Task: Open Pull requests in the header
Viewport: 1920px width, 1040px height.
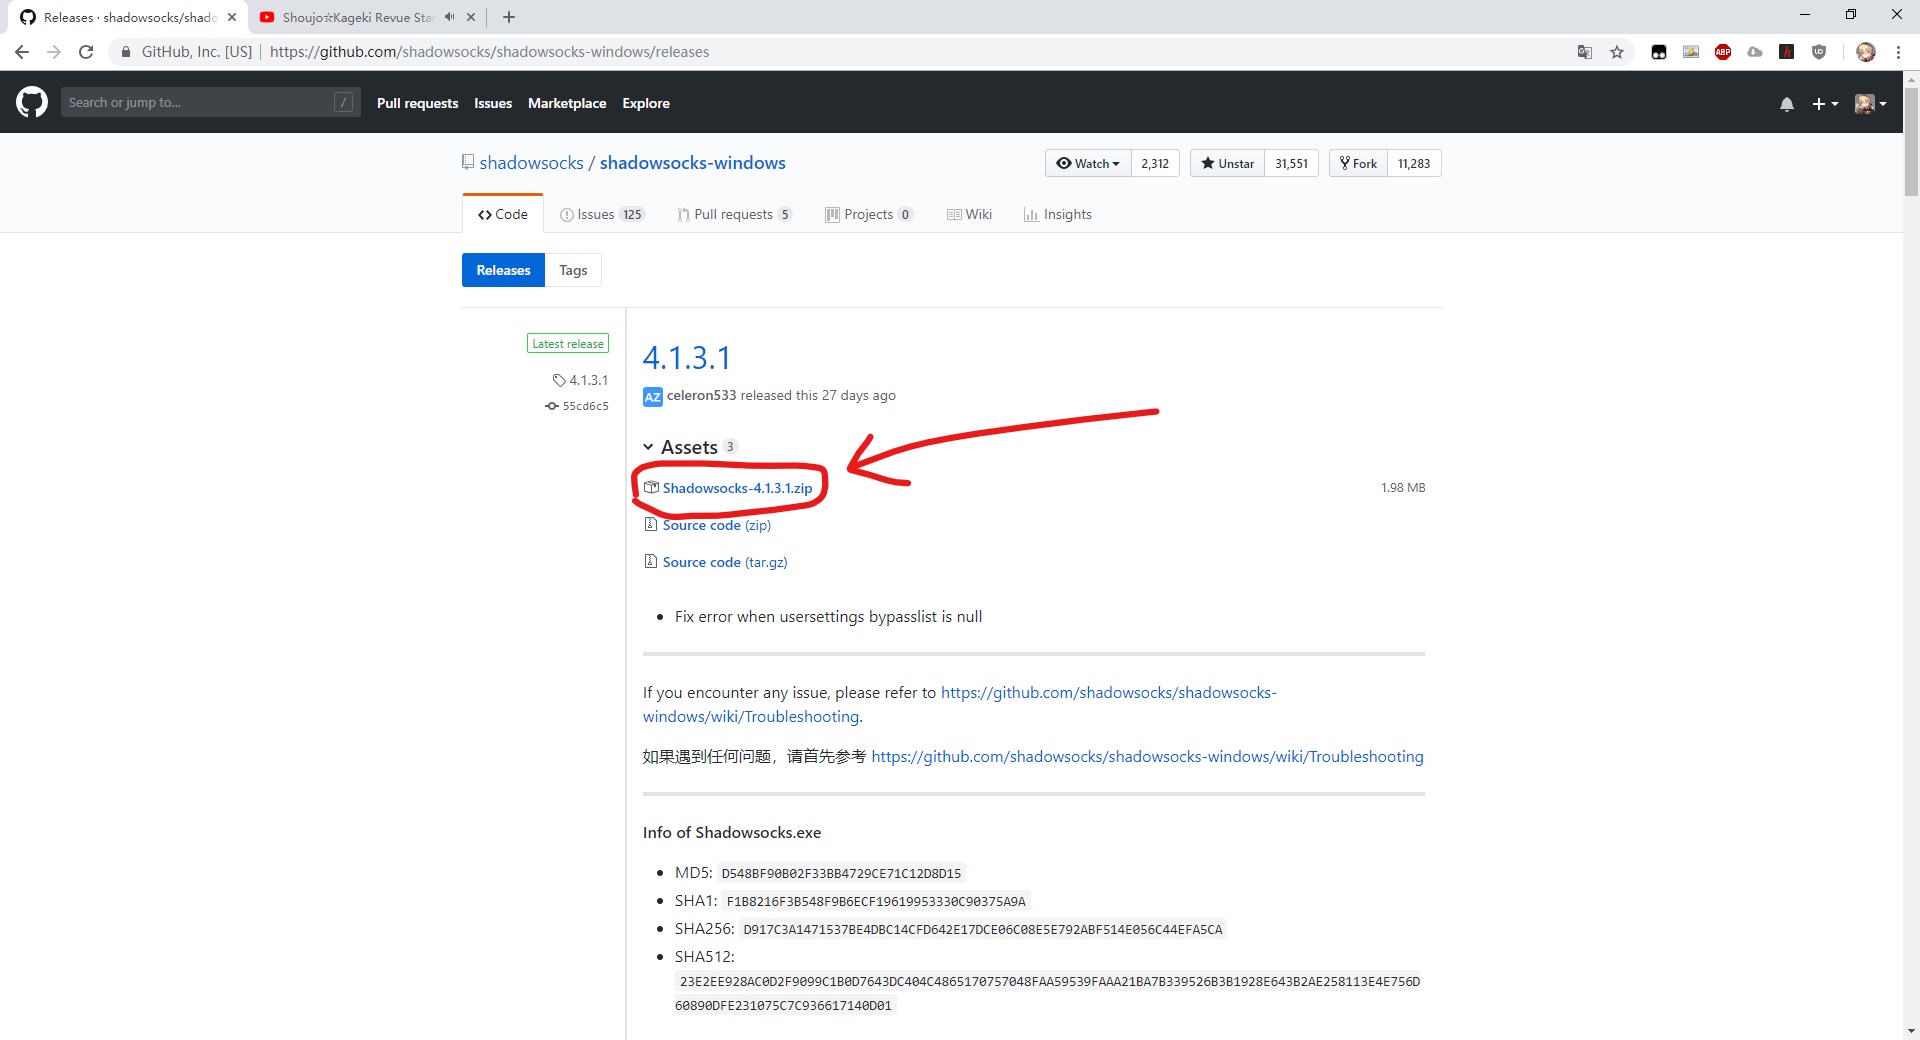Action: click(x=417, y=103)
